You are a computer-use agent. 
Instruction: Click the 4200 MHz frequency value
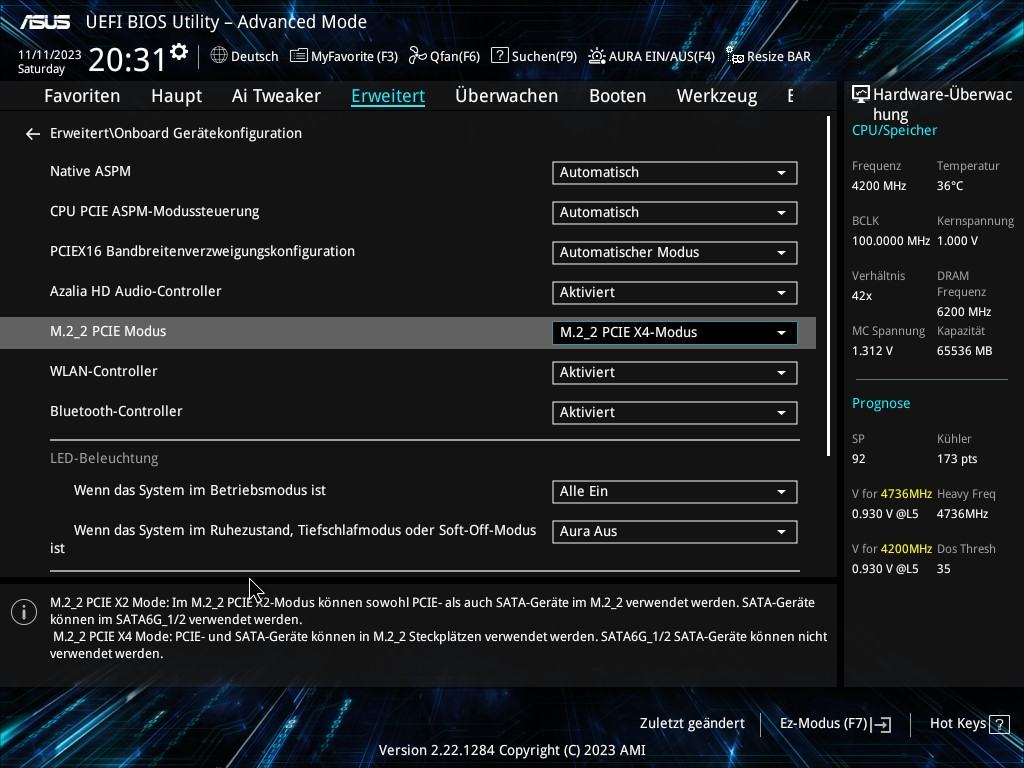click(878, 186)
